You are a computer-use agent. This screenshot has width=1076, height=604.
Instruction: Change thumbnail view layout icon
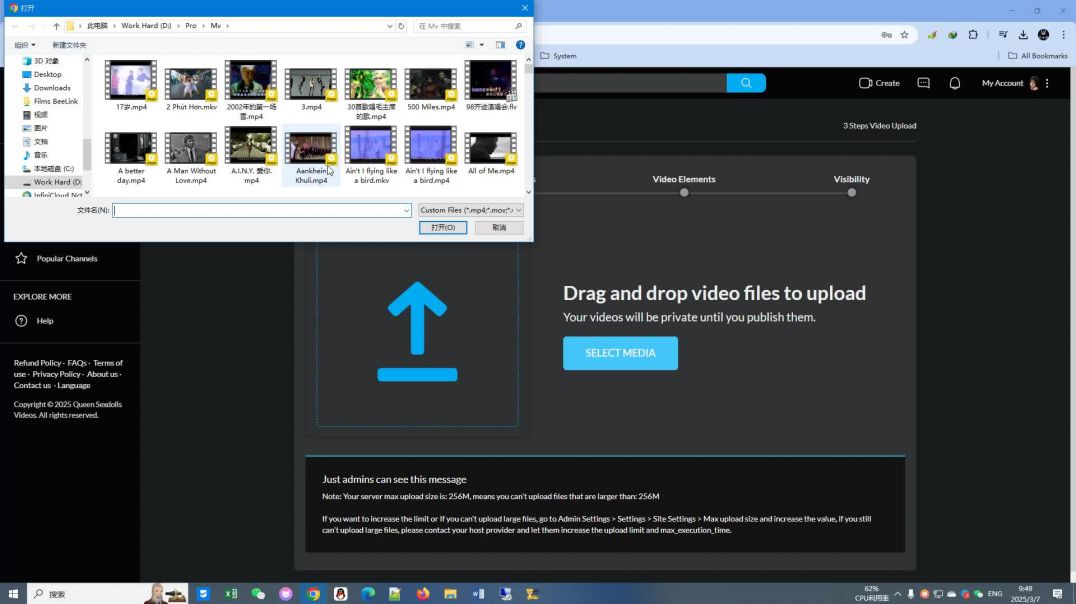tap(470, 45)
